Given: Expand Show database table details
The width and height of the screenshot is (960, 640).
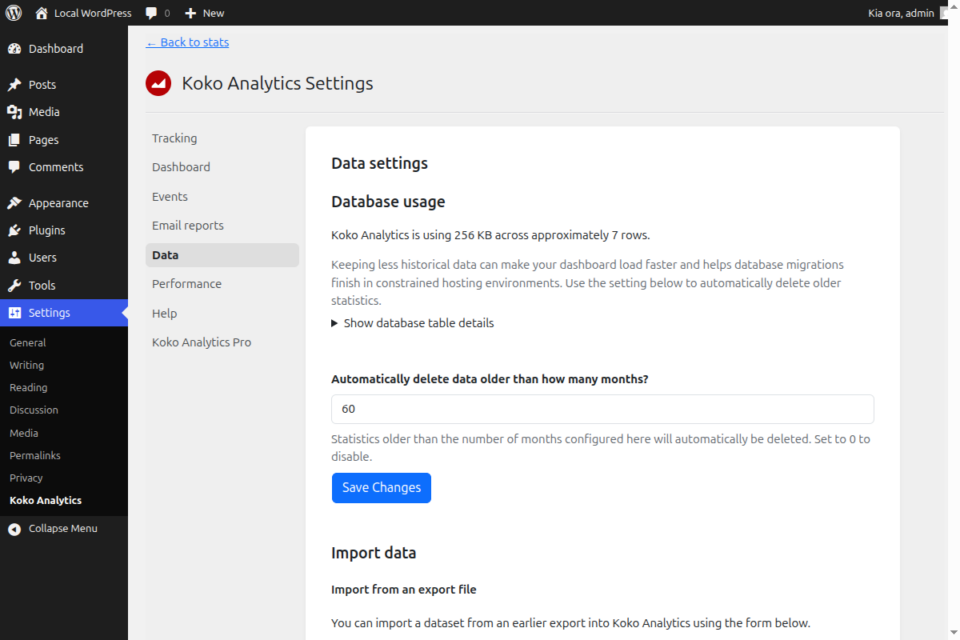Looking at the screenshot, I should [413, 323].
